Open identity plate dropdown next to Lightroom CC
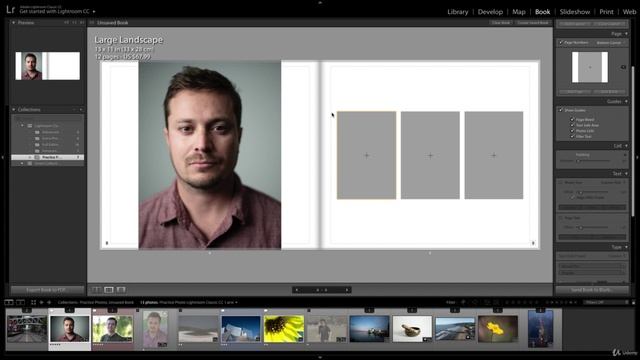 pyautogui.click(x=94, y=12)
